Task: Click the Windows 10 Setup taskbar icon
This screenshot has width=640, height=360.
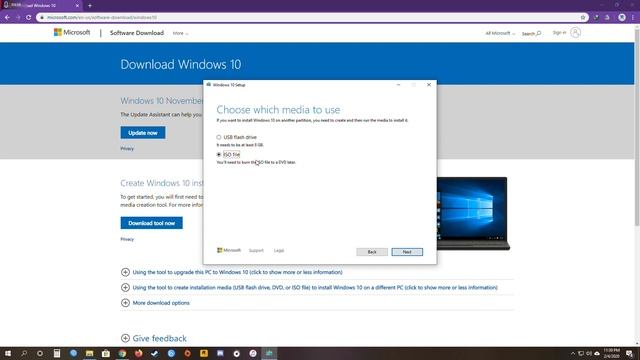Action: click(269, 353)
